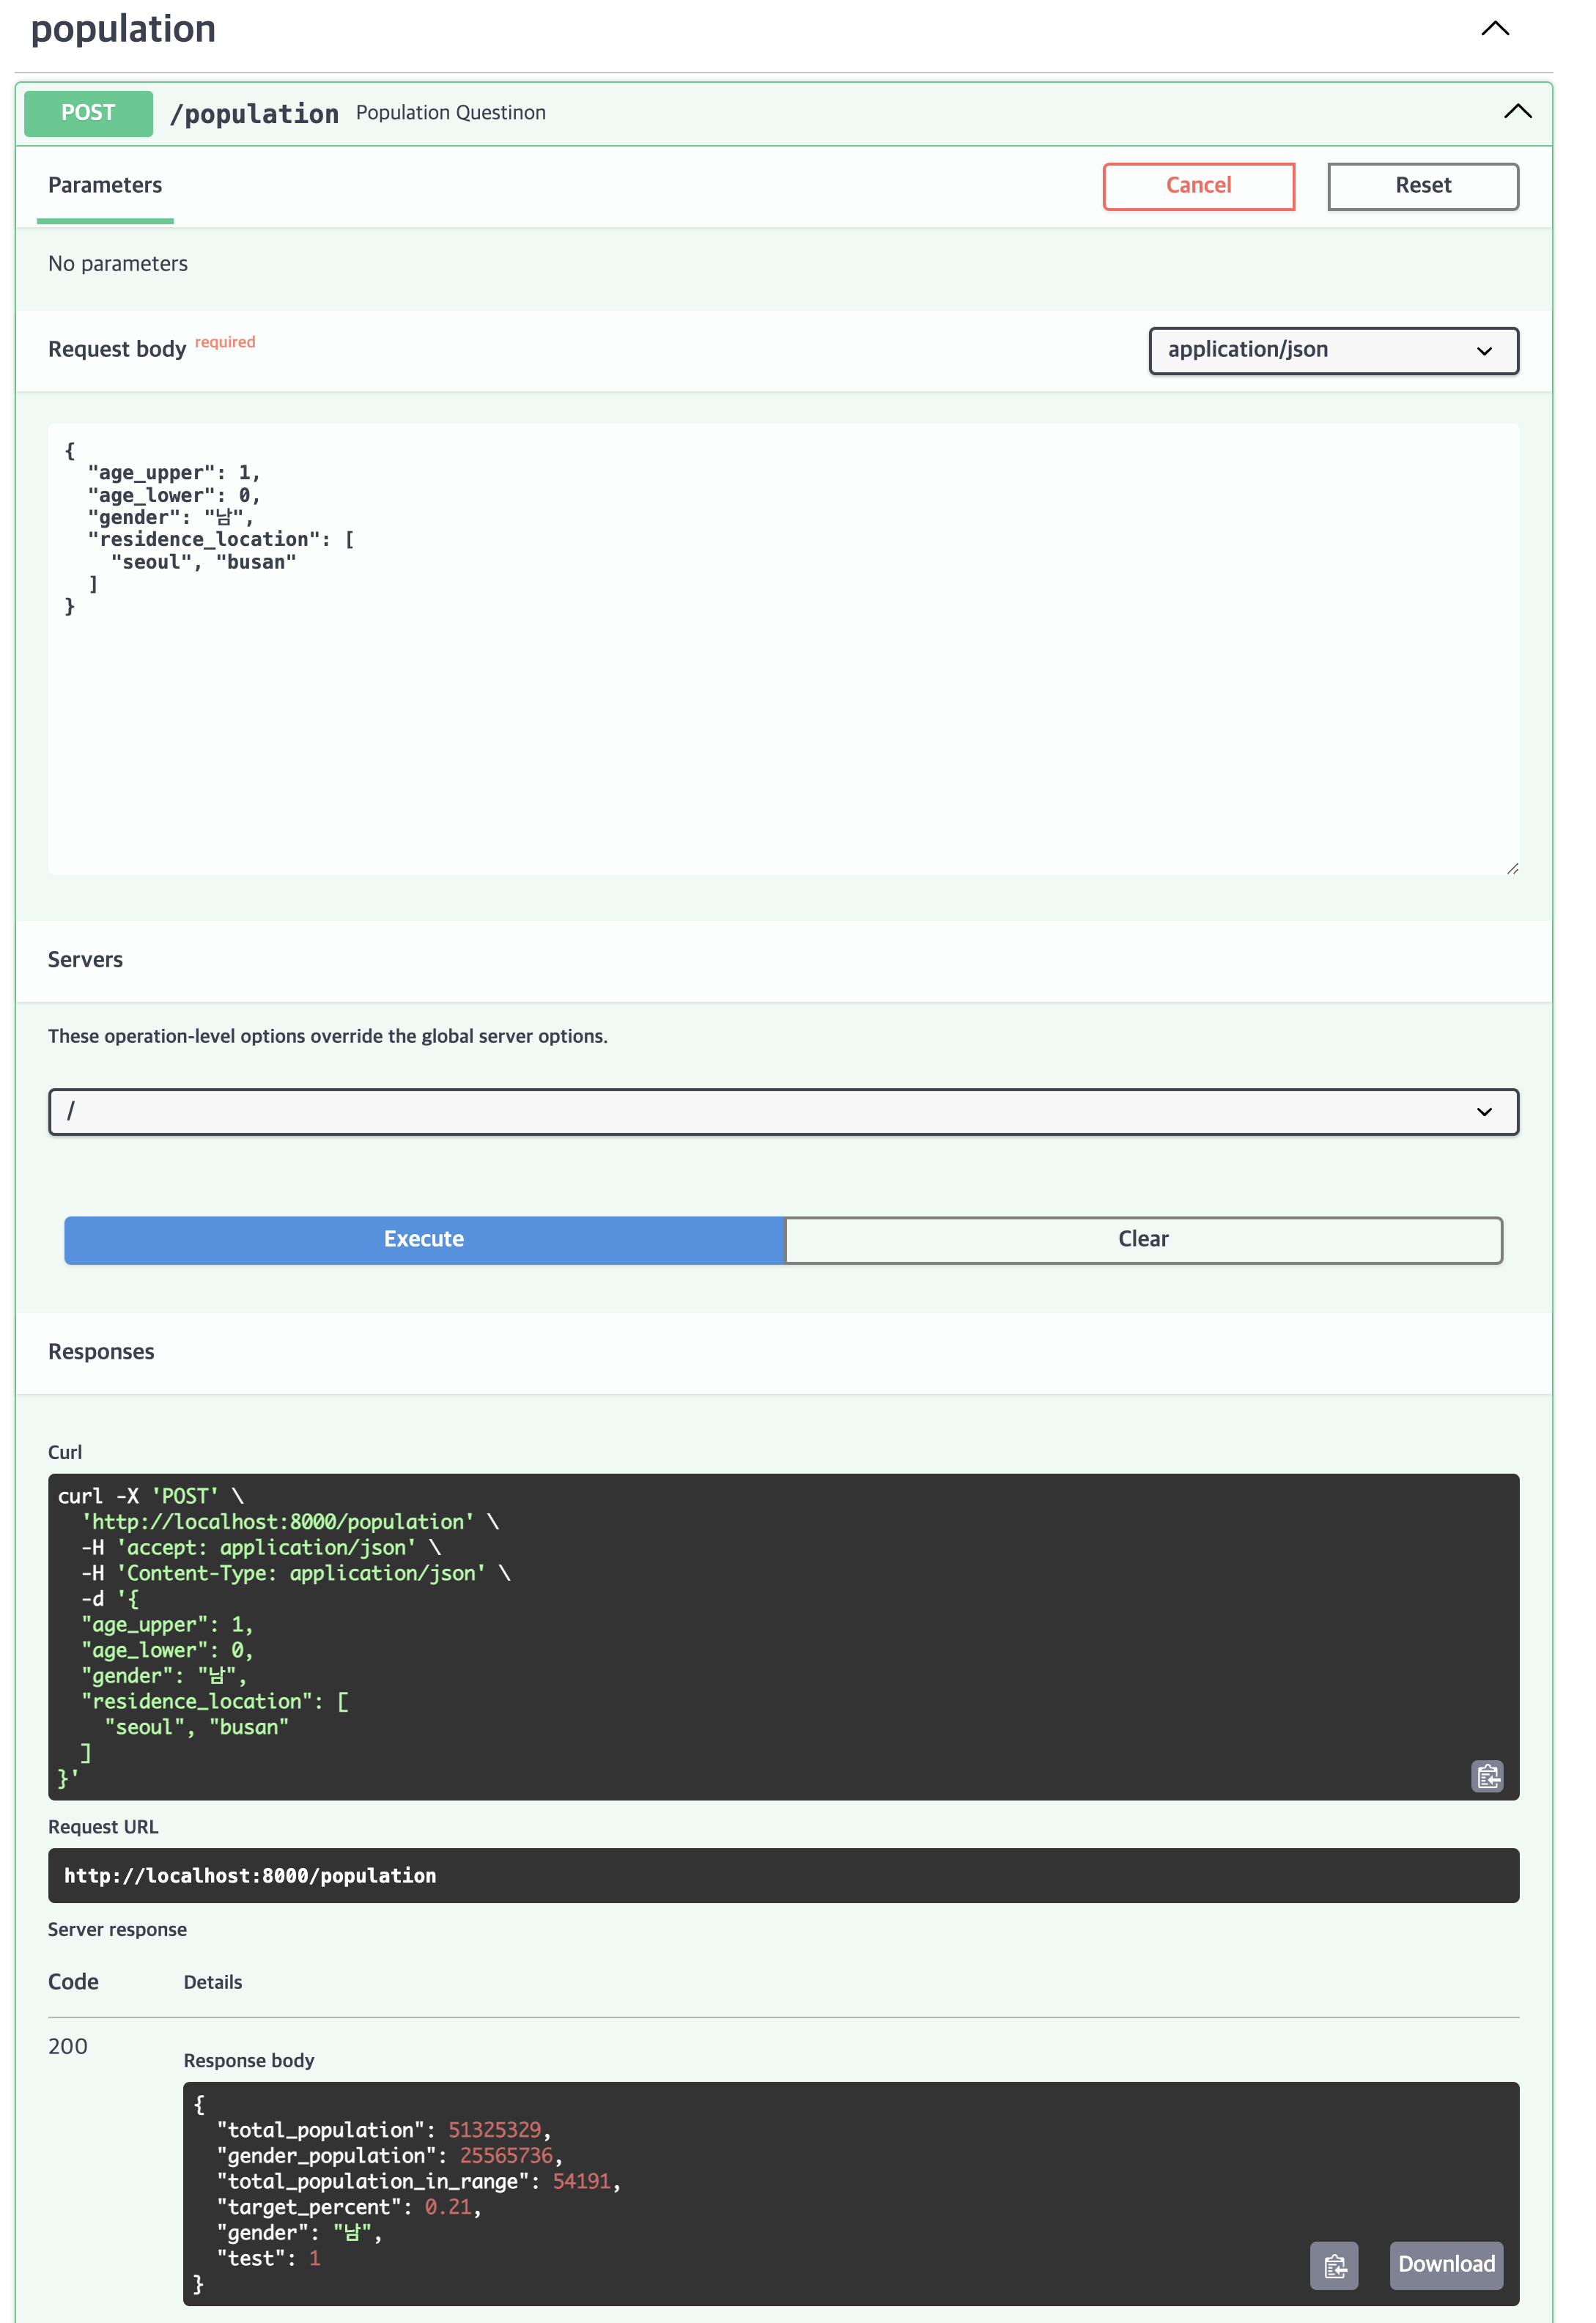Click the Response body label
The width and height of the screenshot is (1596, 2323).
click(249, 2060)
